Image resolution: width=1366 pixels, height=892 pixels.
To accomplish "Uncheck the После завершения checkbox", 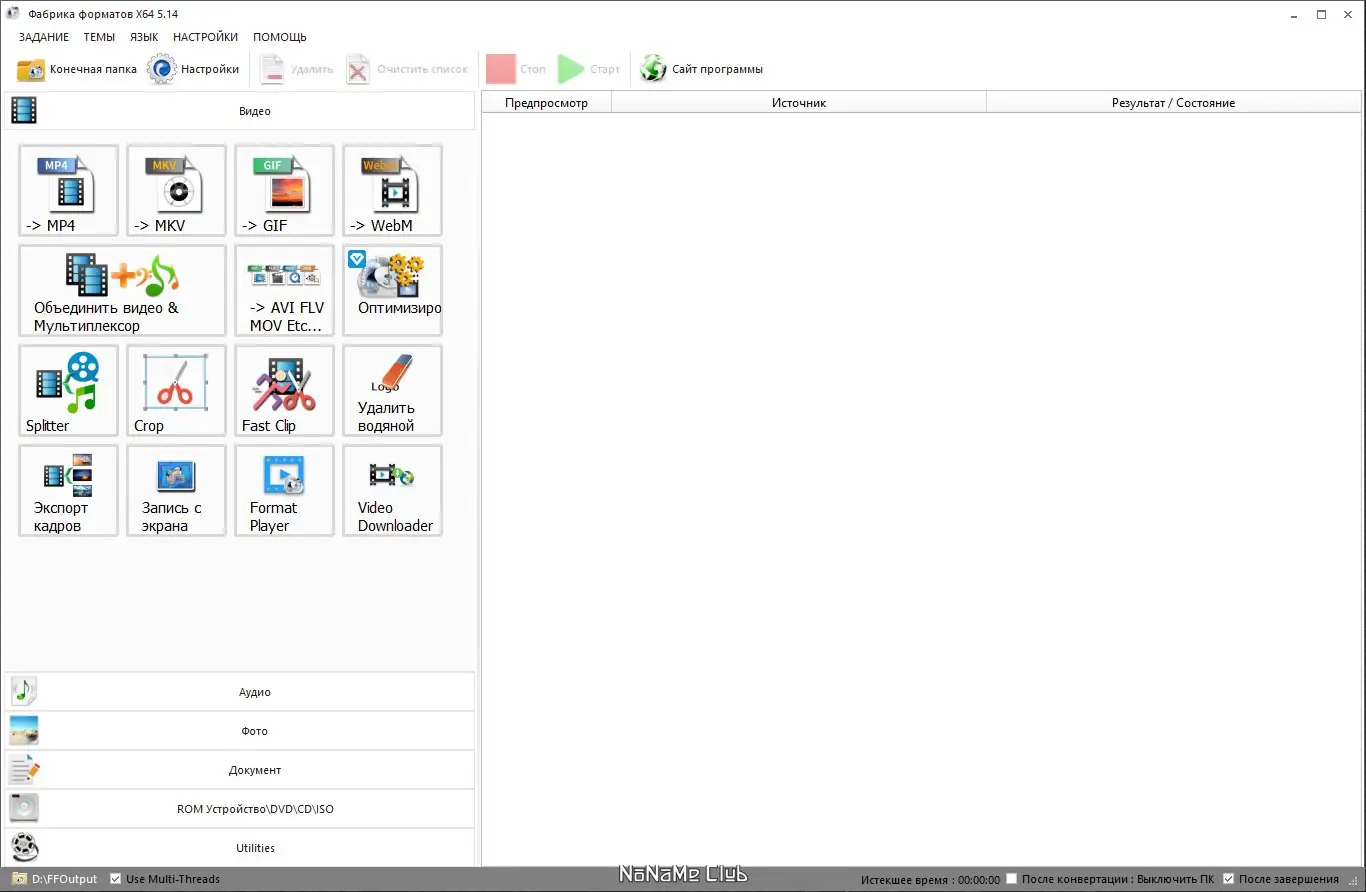I will tap(1229, 879).
